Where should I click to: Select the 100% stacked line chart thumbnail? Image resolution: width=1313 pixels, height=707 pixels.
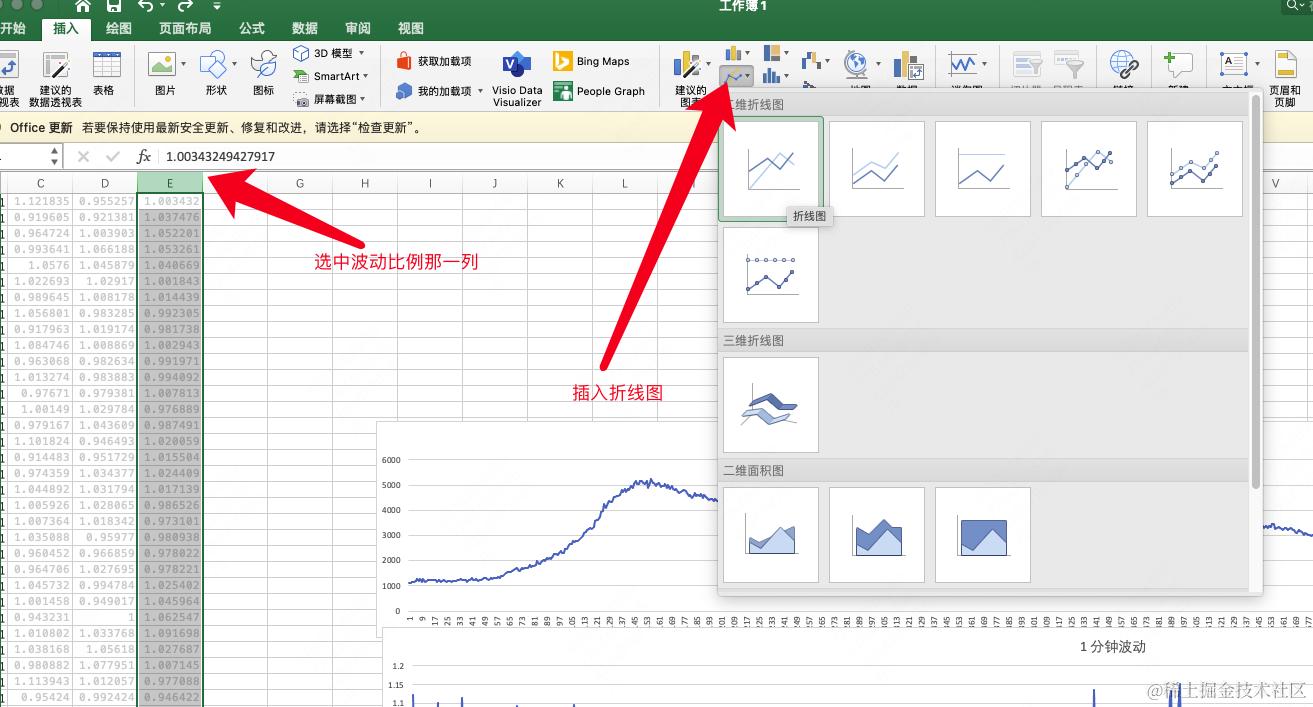coord(983,169)
